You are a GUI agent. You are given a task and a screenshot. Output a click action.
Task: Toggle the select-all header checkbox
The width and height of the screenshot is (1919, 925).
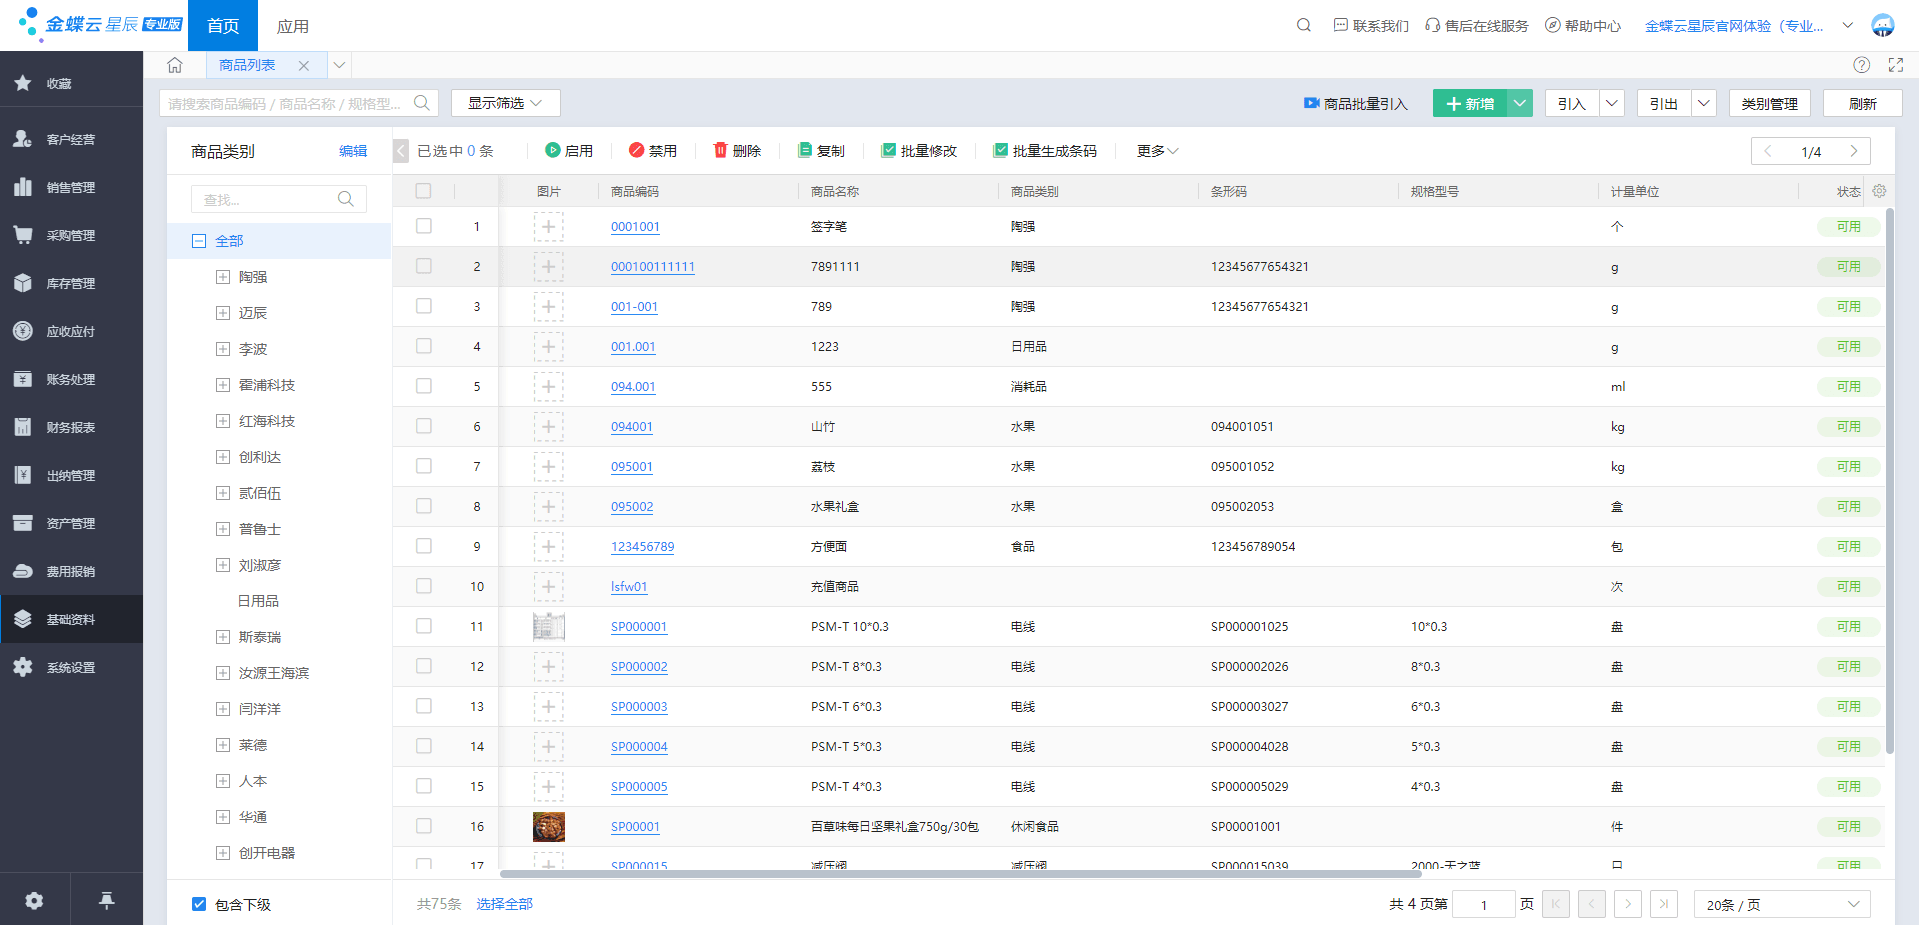pyautogui.click(x=423, y=191)
